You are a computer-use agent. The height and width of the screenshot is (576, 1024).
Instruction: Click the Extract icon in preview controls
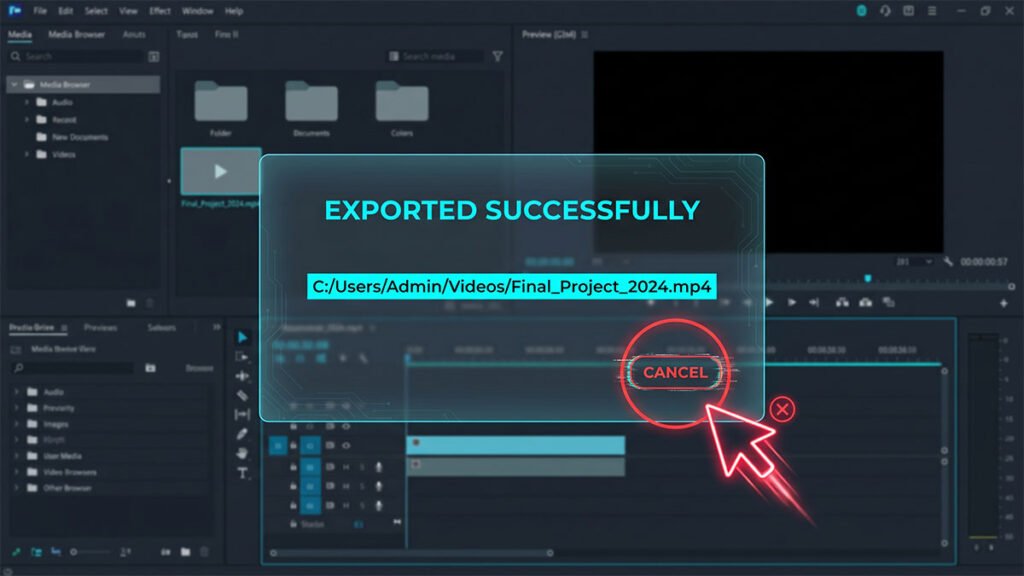pos(865,302)
